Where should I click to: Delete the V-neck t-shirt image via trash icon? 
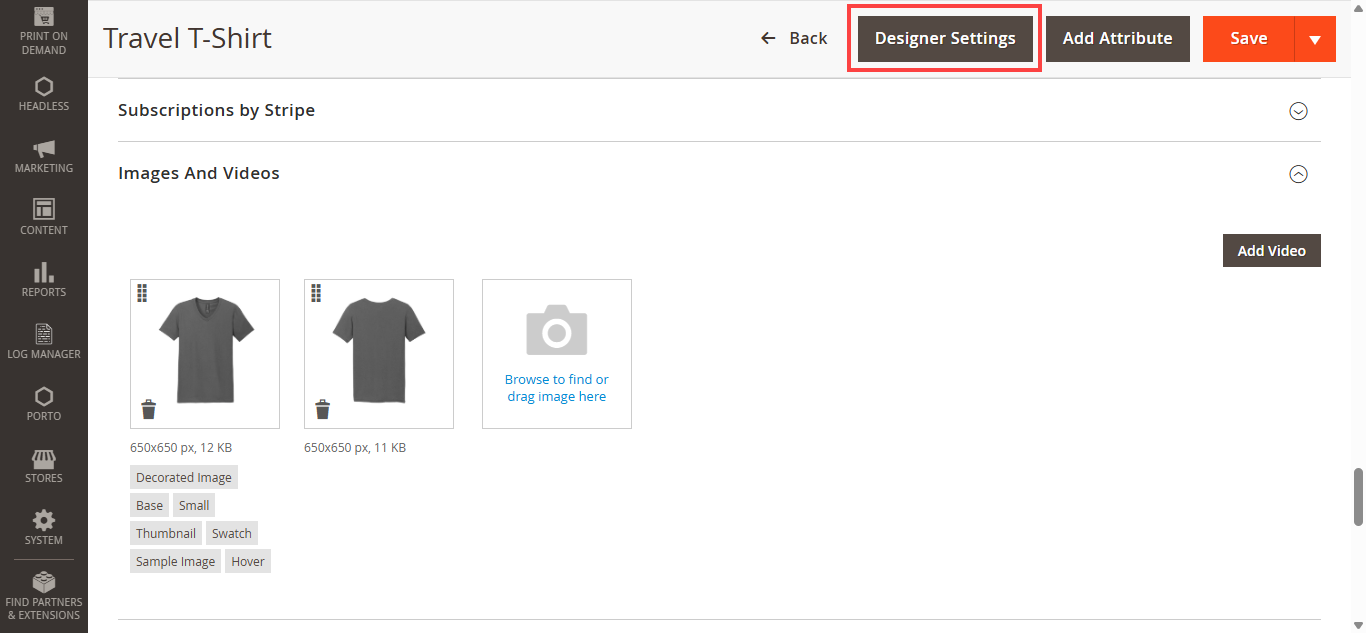149,409
